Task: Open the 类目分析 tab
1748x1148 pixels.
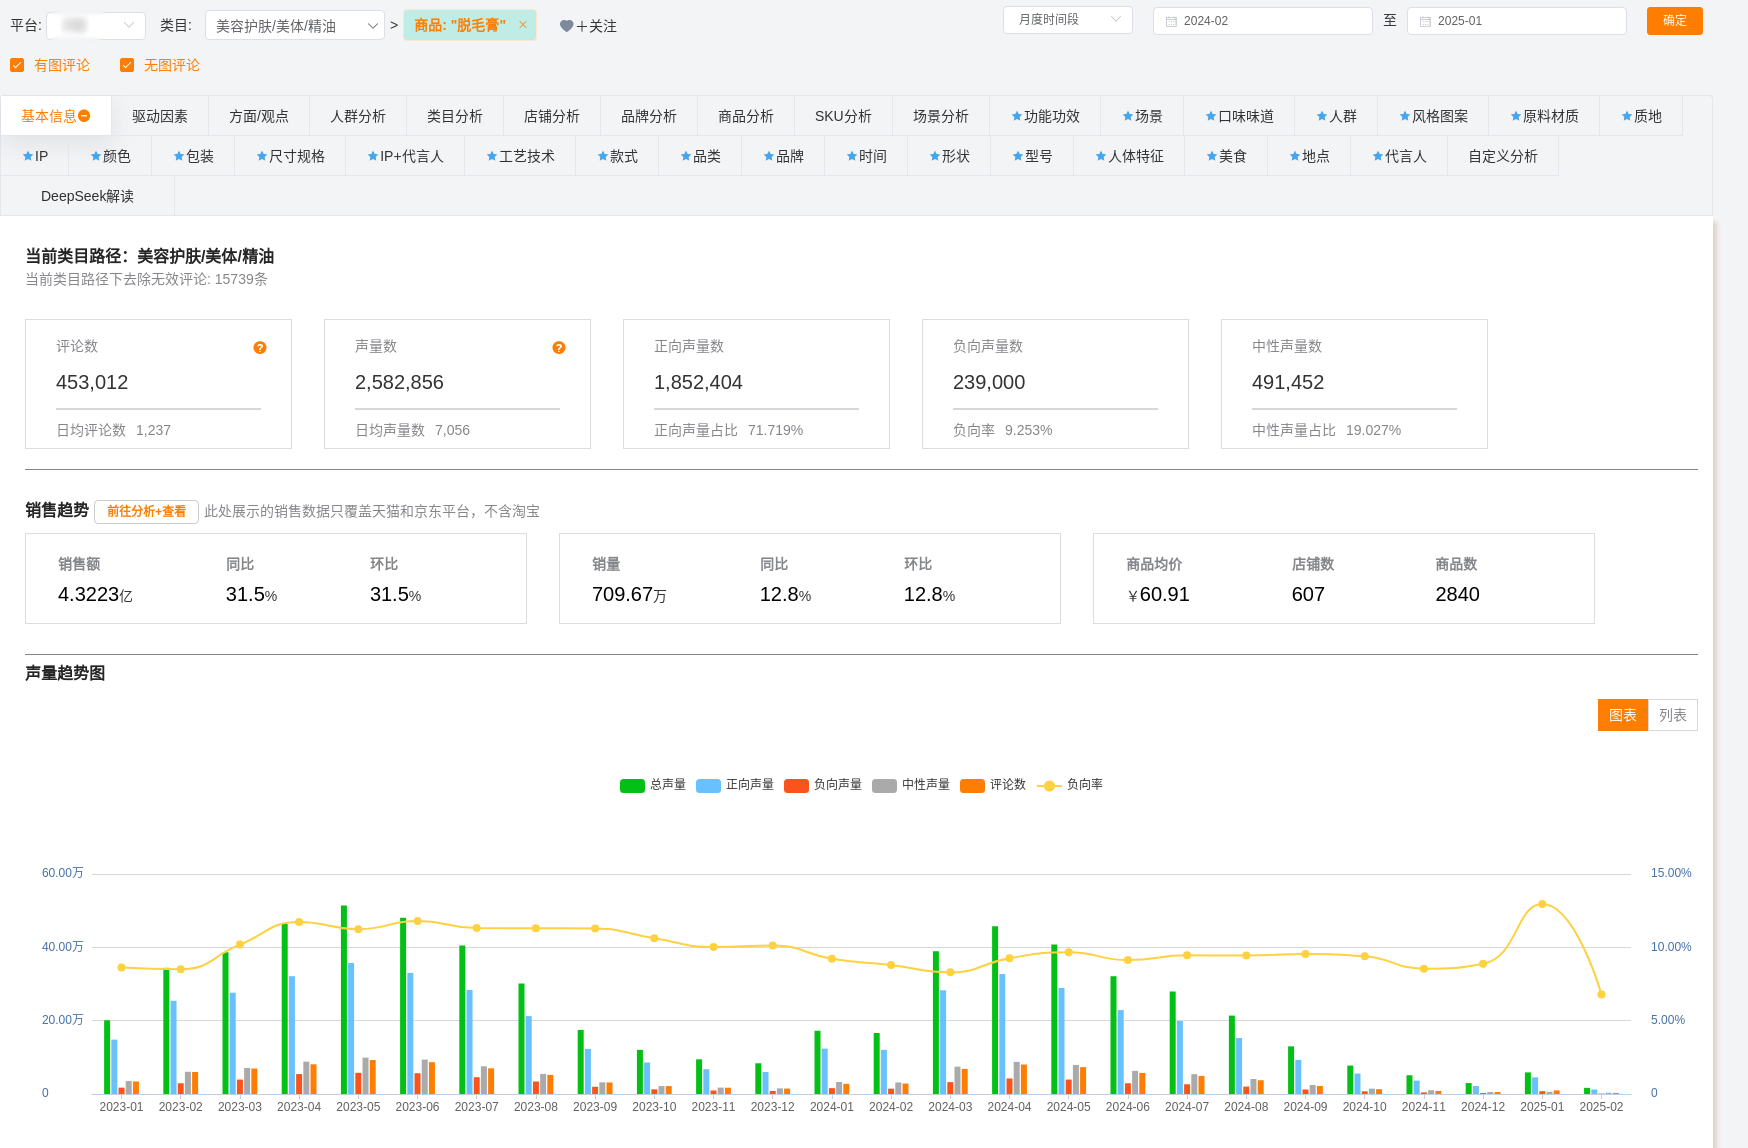Action: (x=455, y=116)
